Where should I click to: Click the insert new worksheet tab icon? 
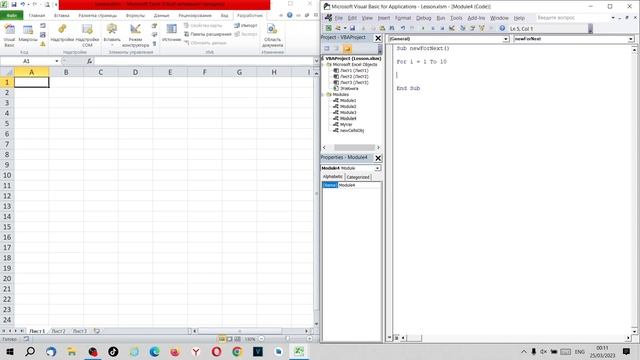[97, 331]
